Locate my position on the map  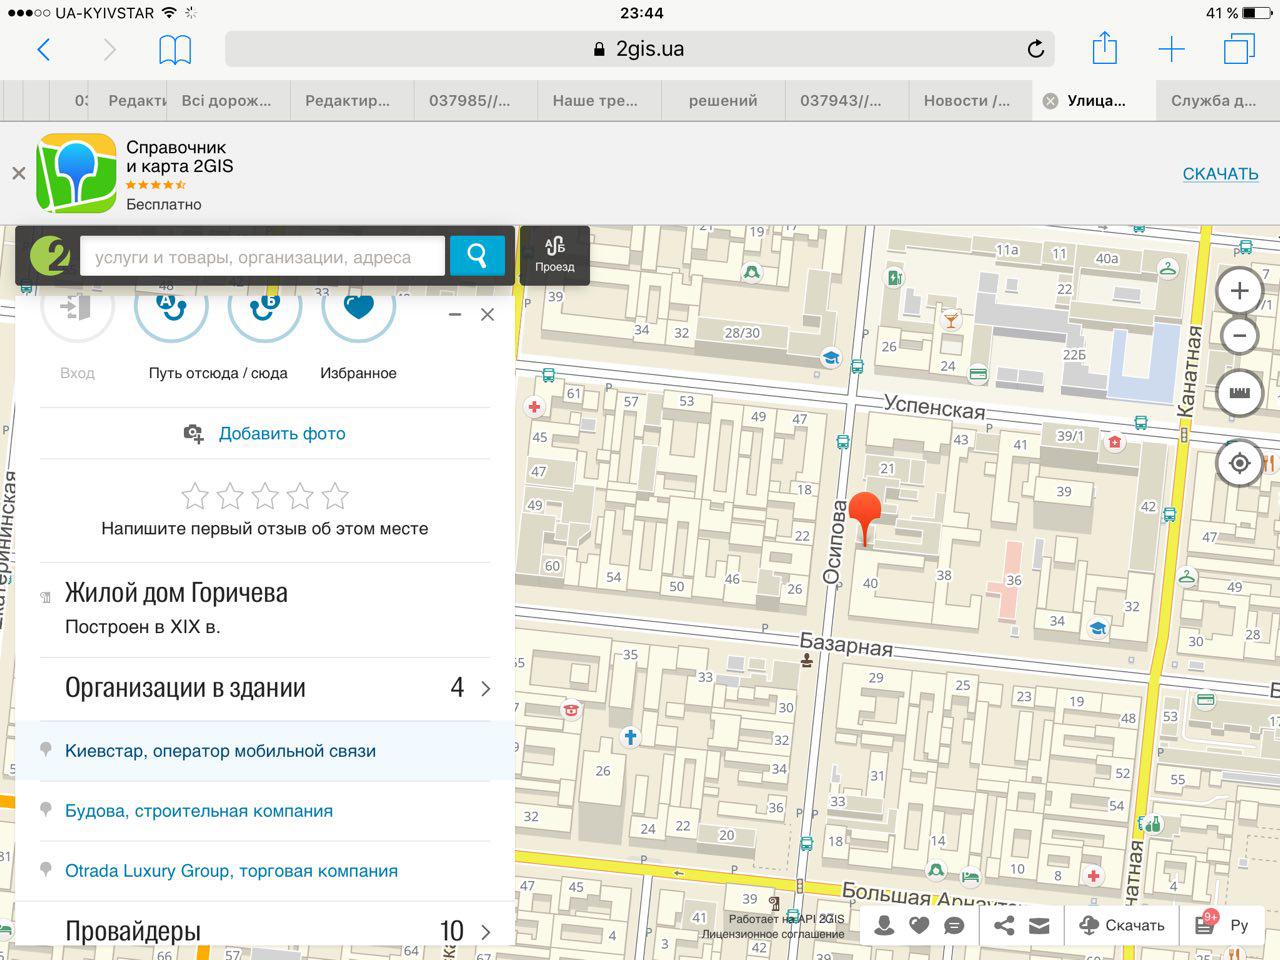click(1239, 464)
